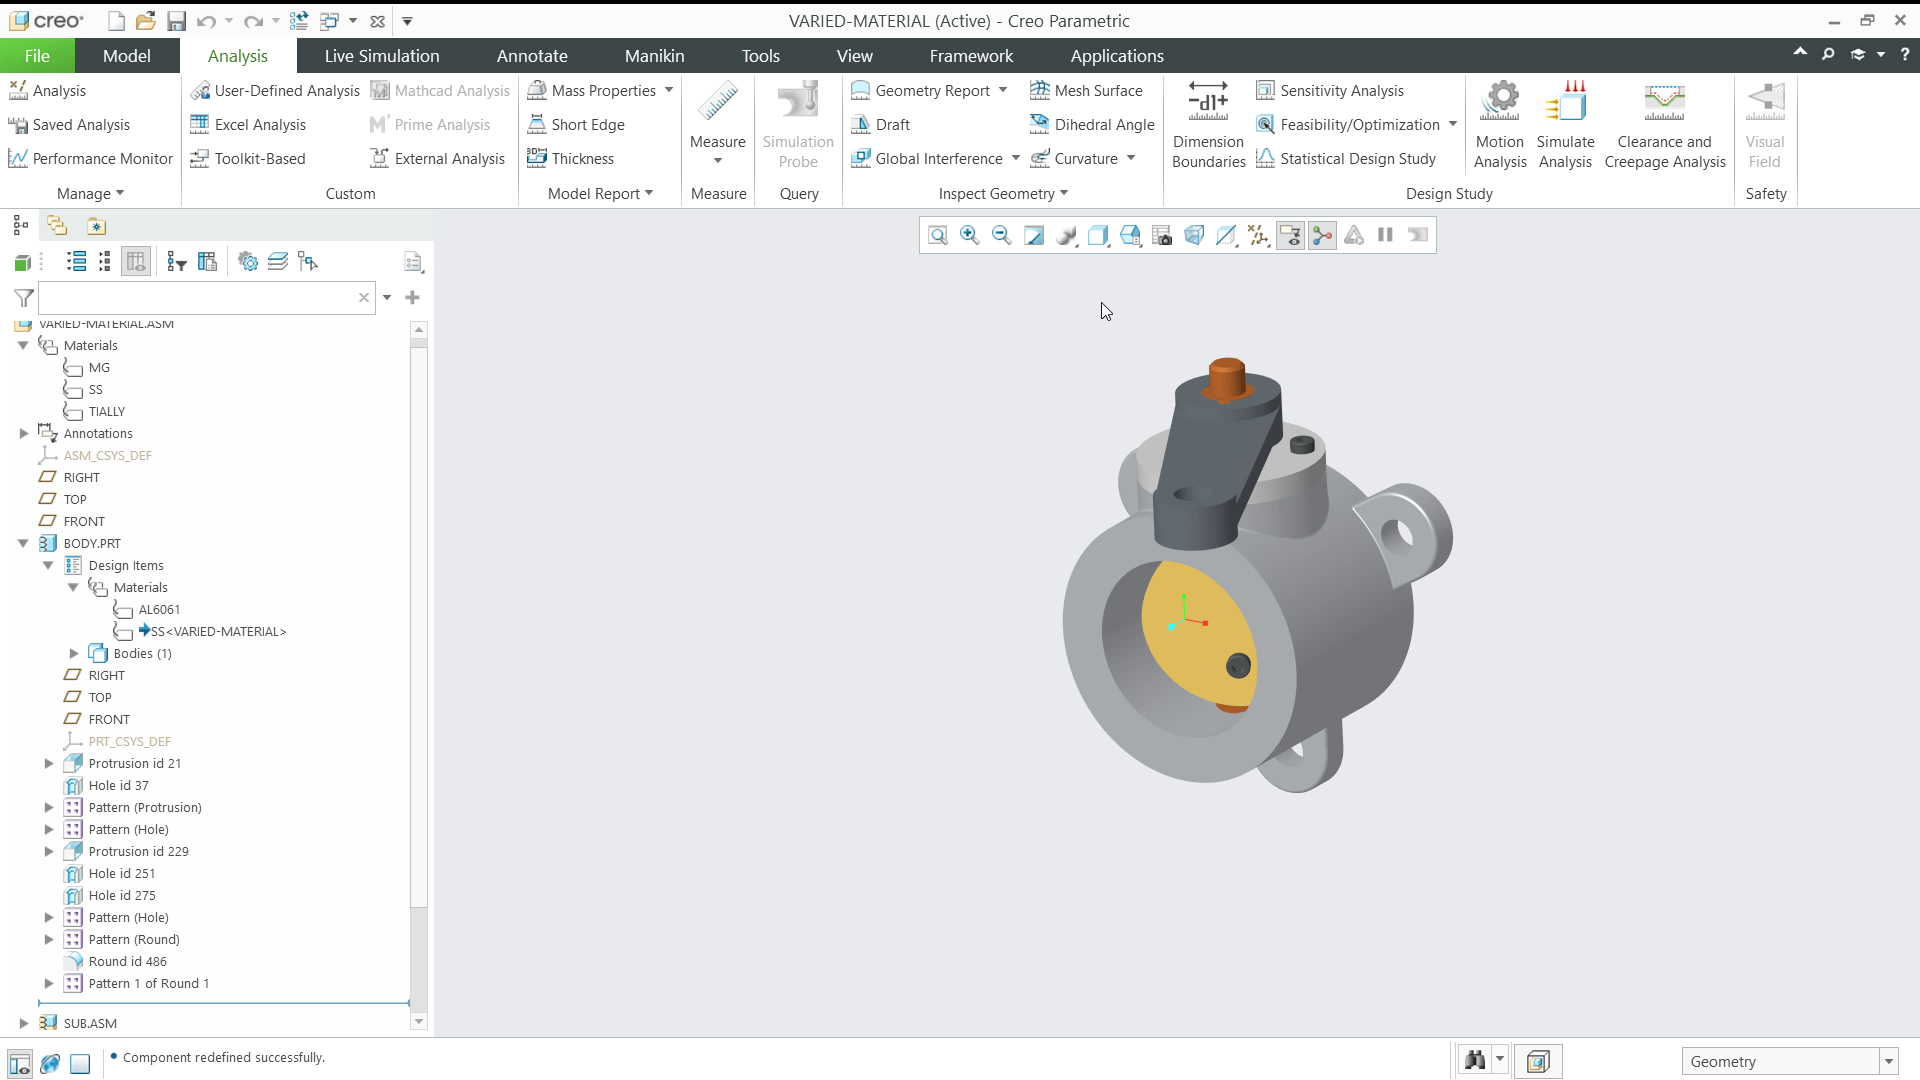This screenshot has width=1920, height=1080.
Task: Click the Refit zoom icon in the graphics toolbar
Action: coord(937,235)
